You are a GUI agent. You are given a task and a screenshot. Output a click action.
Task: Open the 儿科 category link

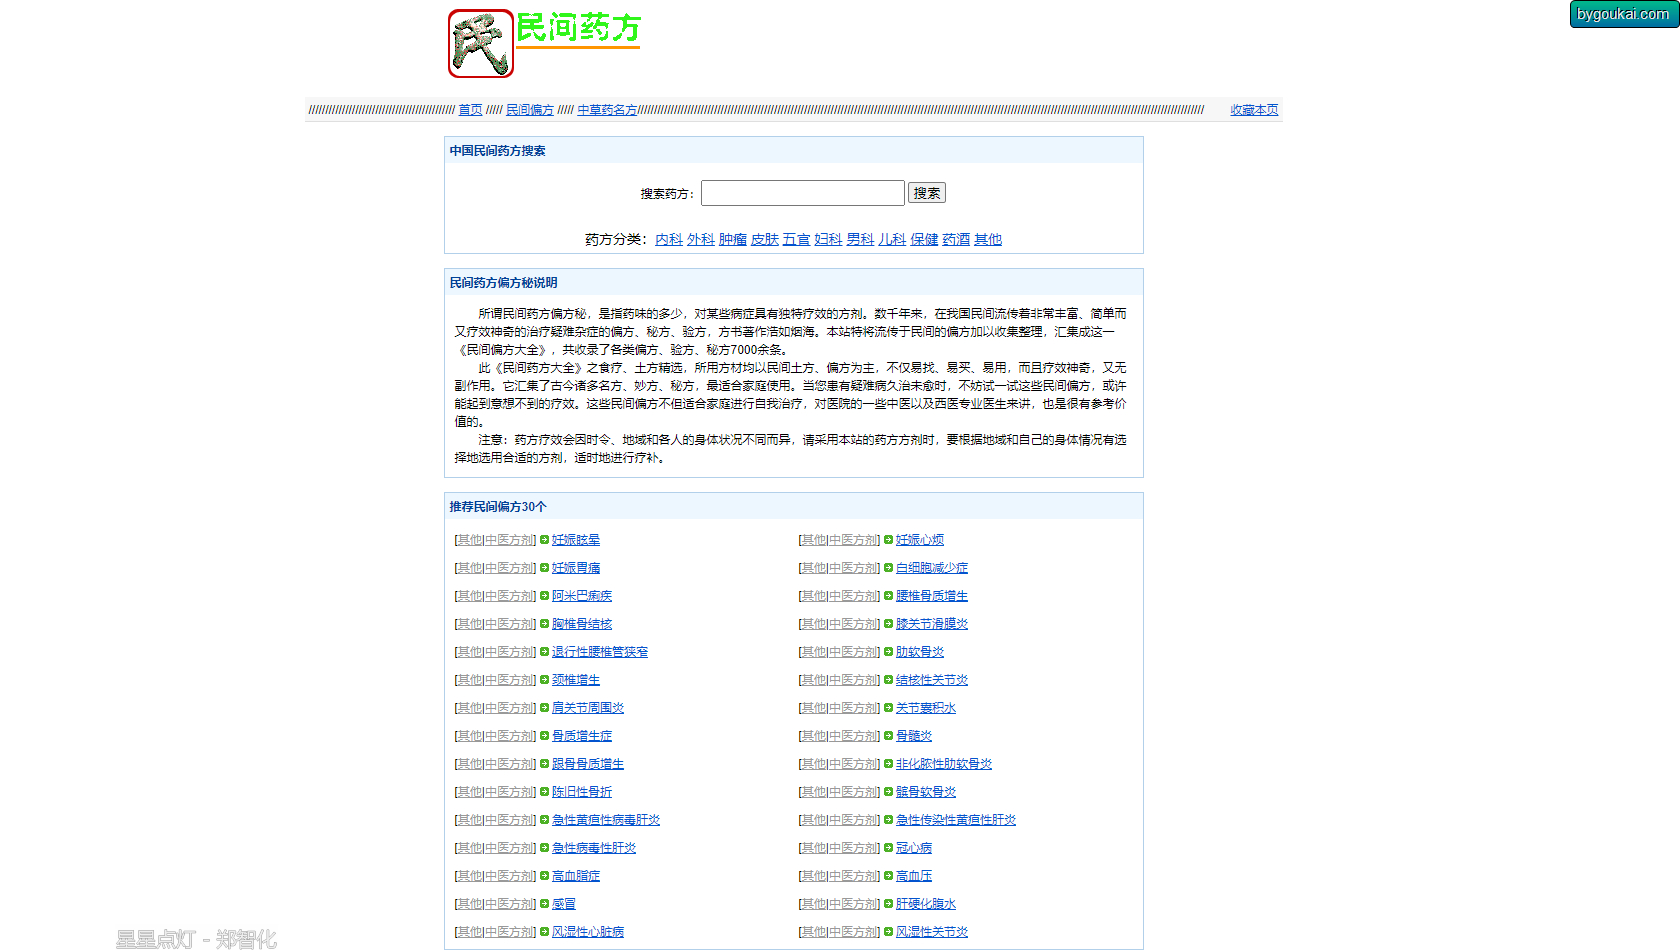coord(892,239)
